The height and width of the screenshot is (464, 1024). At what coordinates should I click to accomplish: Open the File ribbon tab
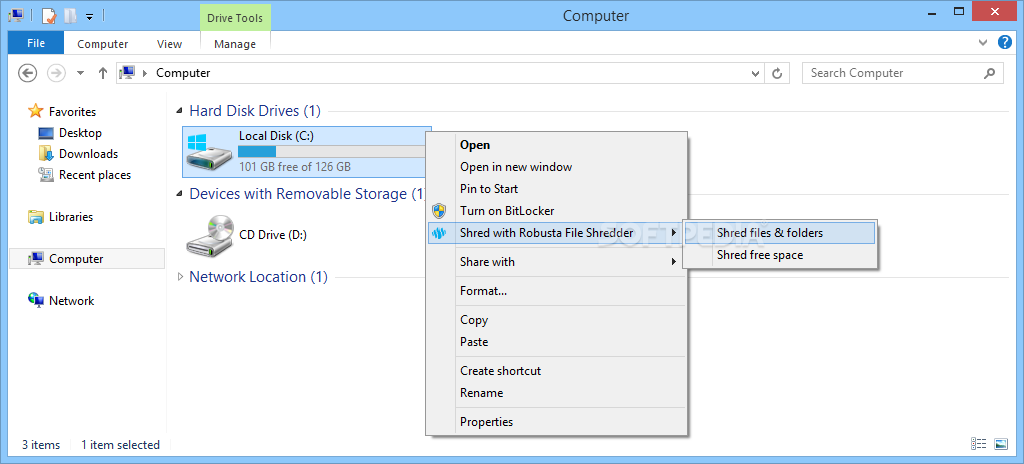tap(36, 43)
